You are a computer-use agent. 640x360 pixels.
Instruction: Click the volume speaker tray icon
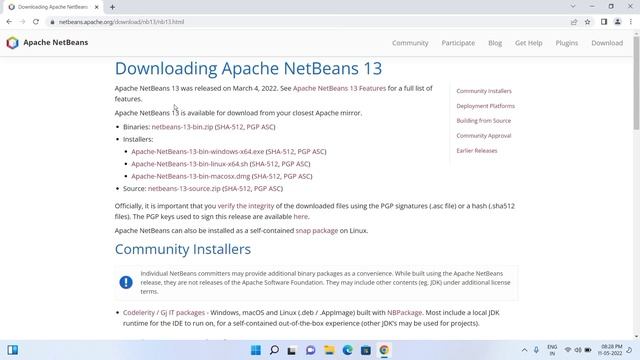click(578, 350)
